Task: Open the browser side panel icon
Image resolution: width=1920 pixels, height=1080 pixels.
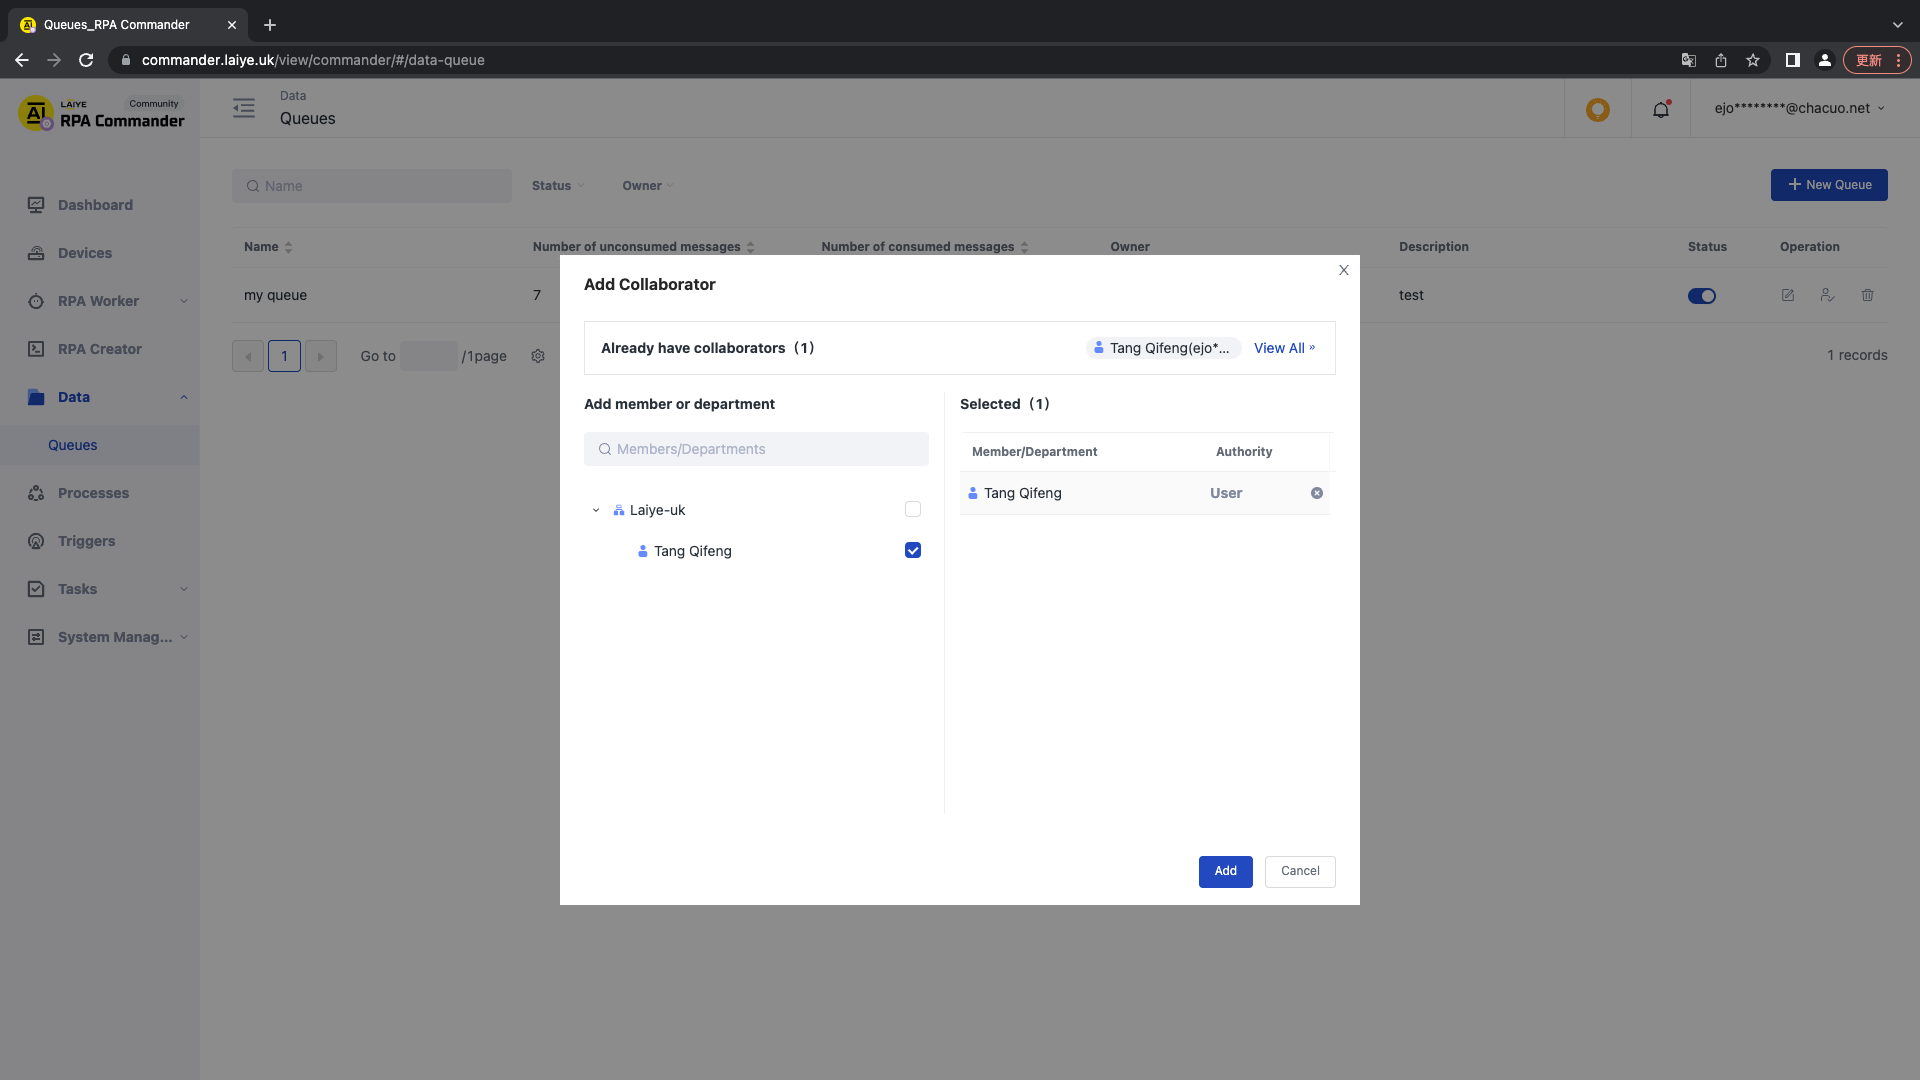Action: coord(1793,60)
